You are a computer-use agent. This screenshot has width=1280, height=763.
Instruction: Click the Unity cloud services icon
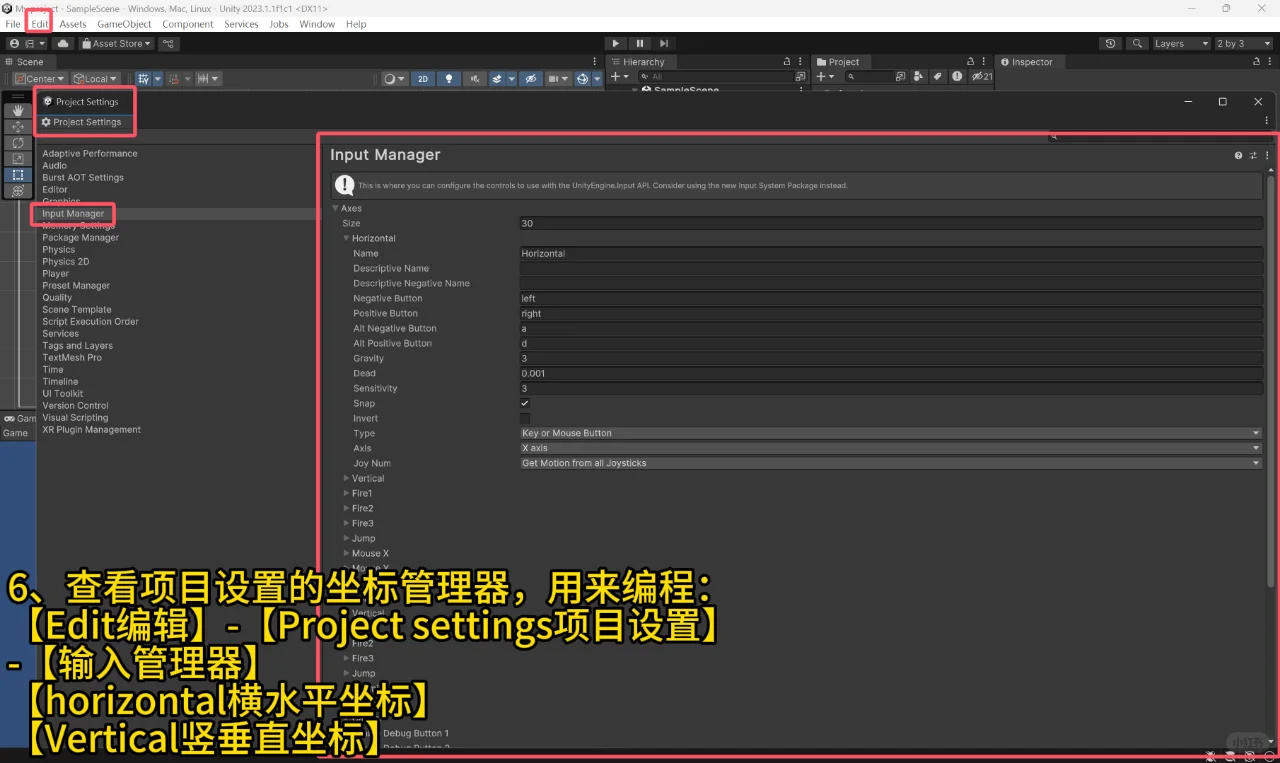[62, 43]
